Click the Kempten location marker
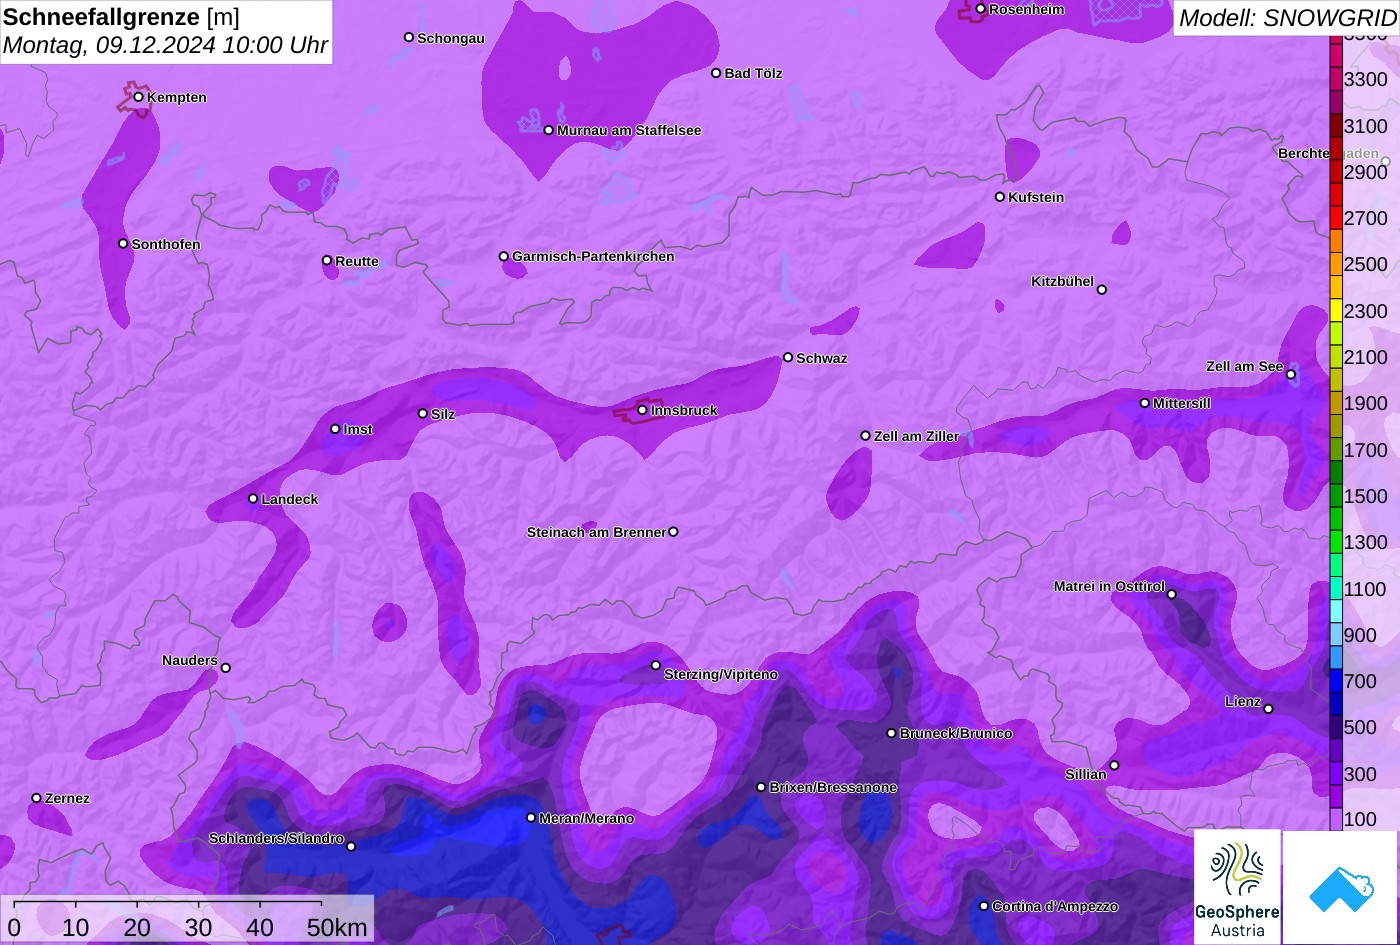The image size is (1400, 945). tap(138, 97)
